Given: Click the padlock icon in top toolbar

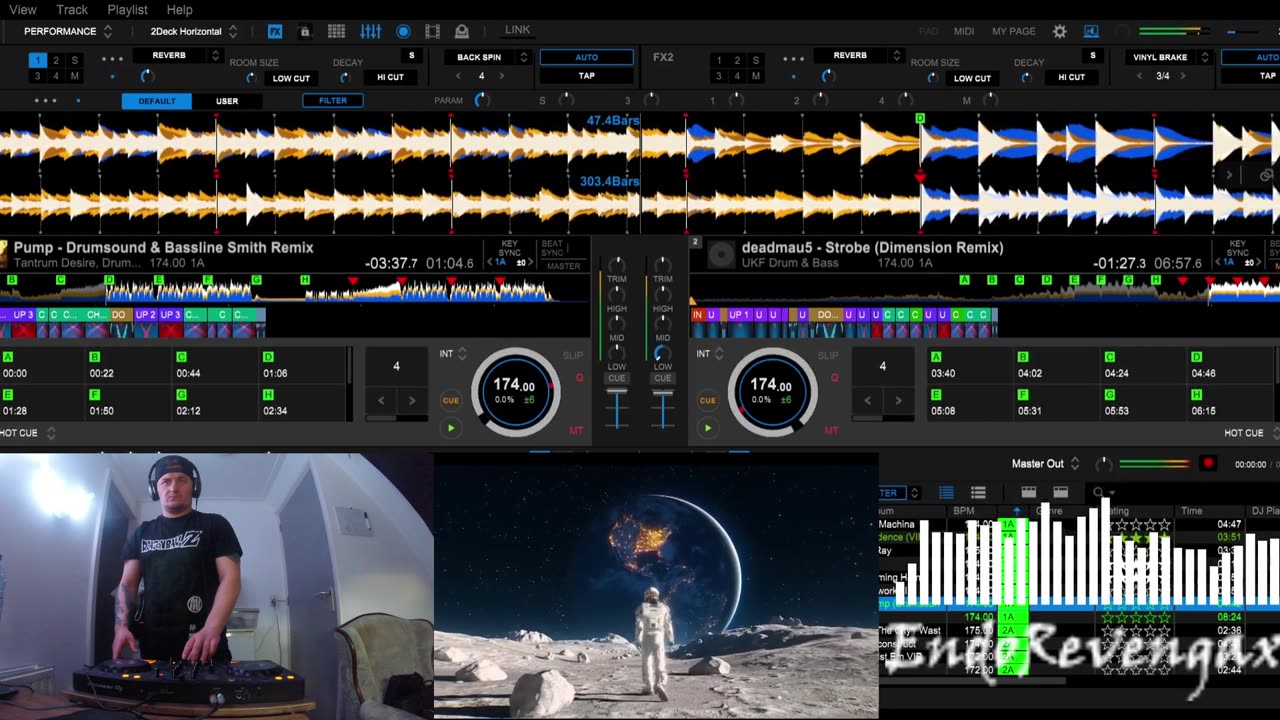Looking at the screenshot, I should tap(305, 32).
